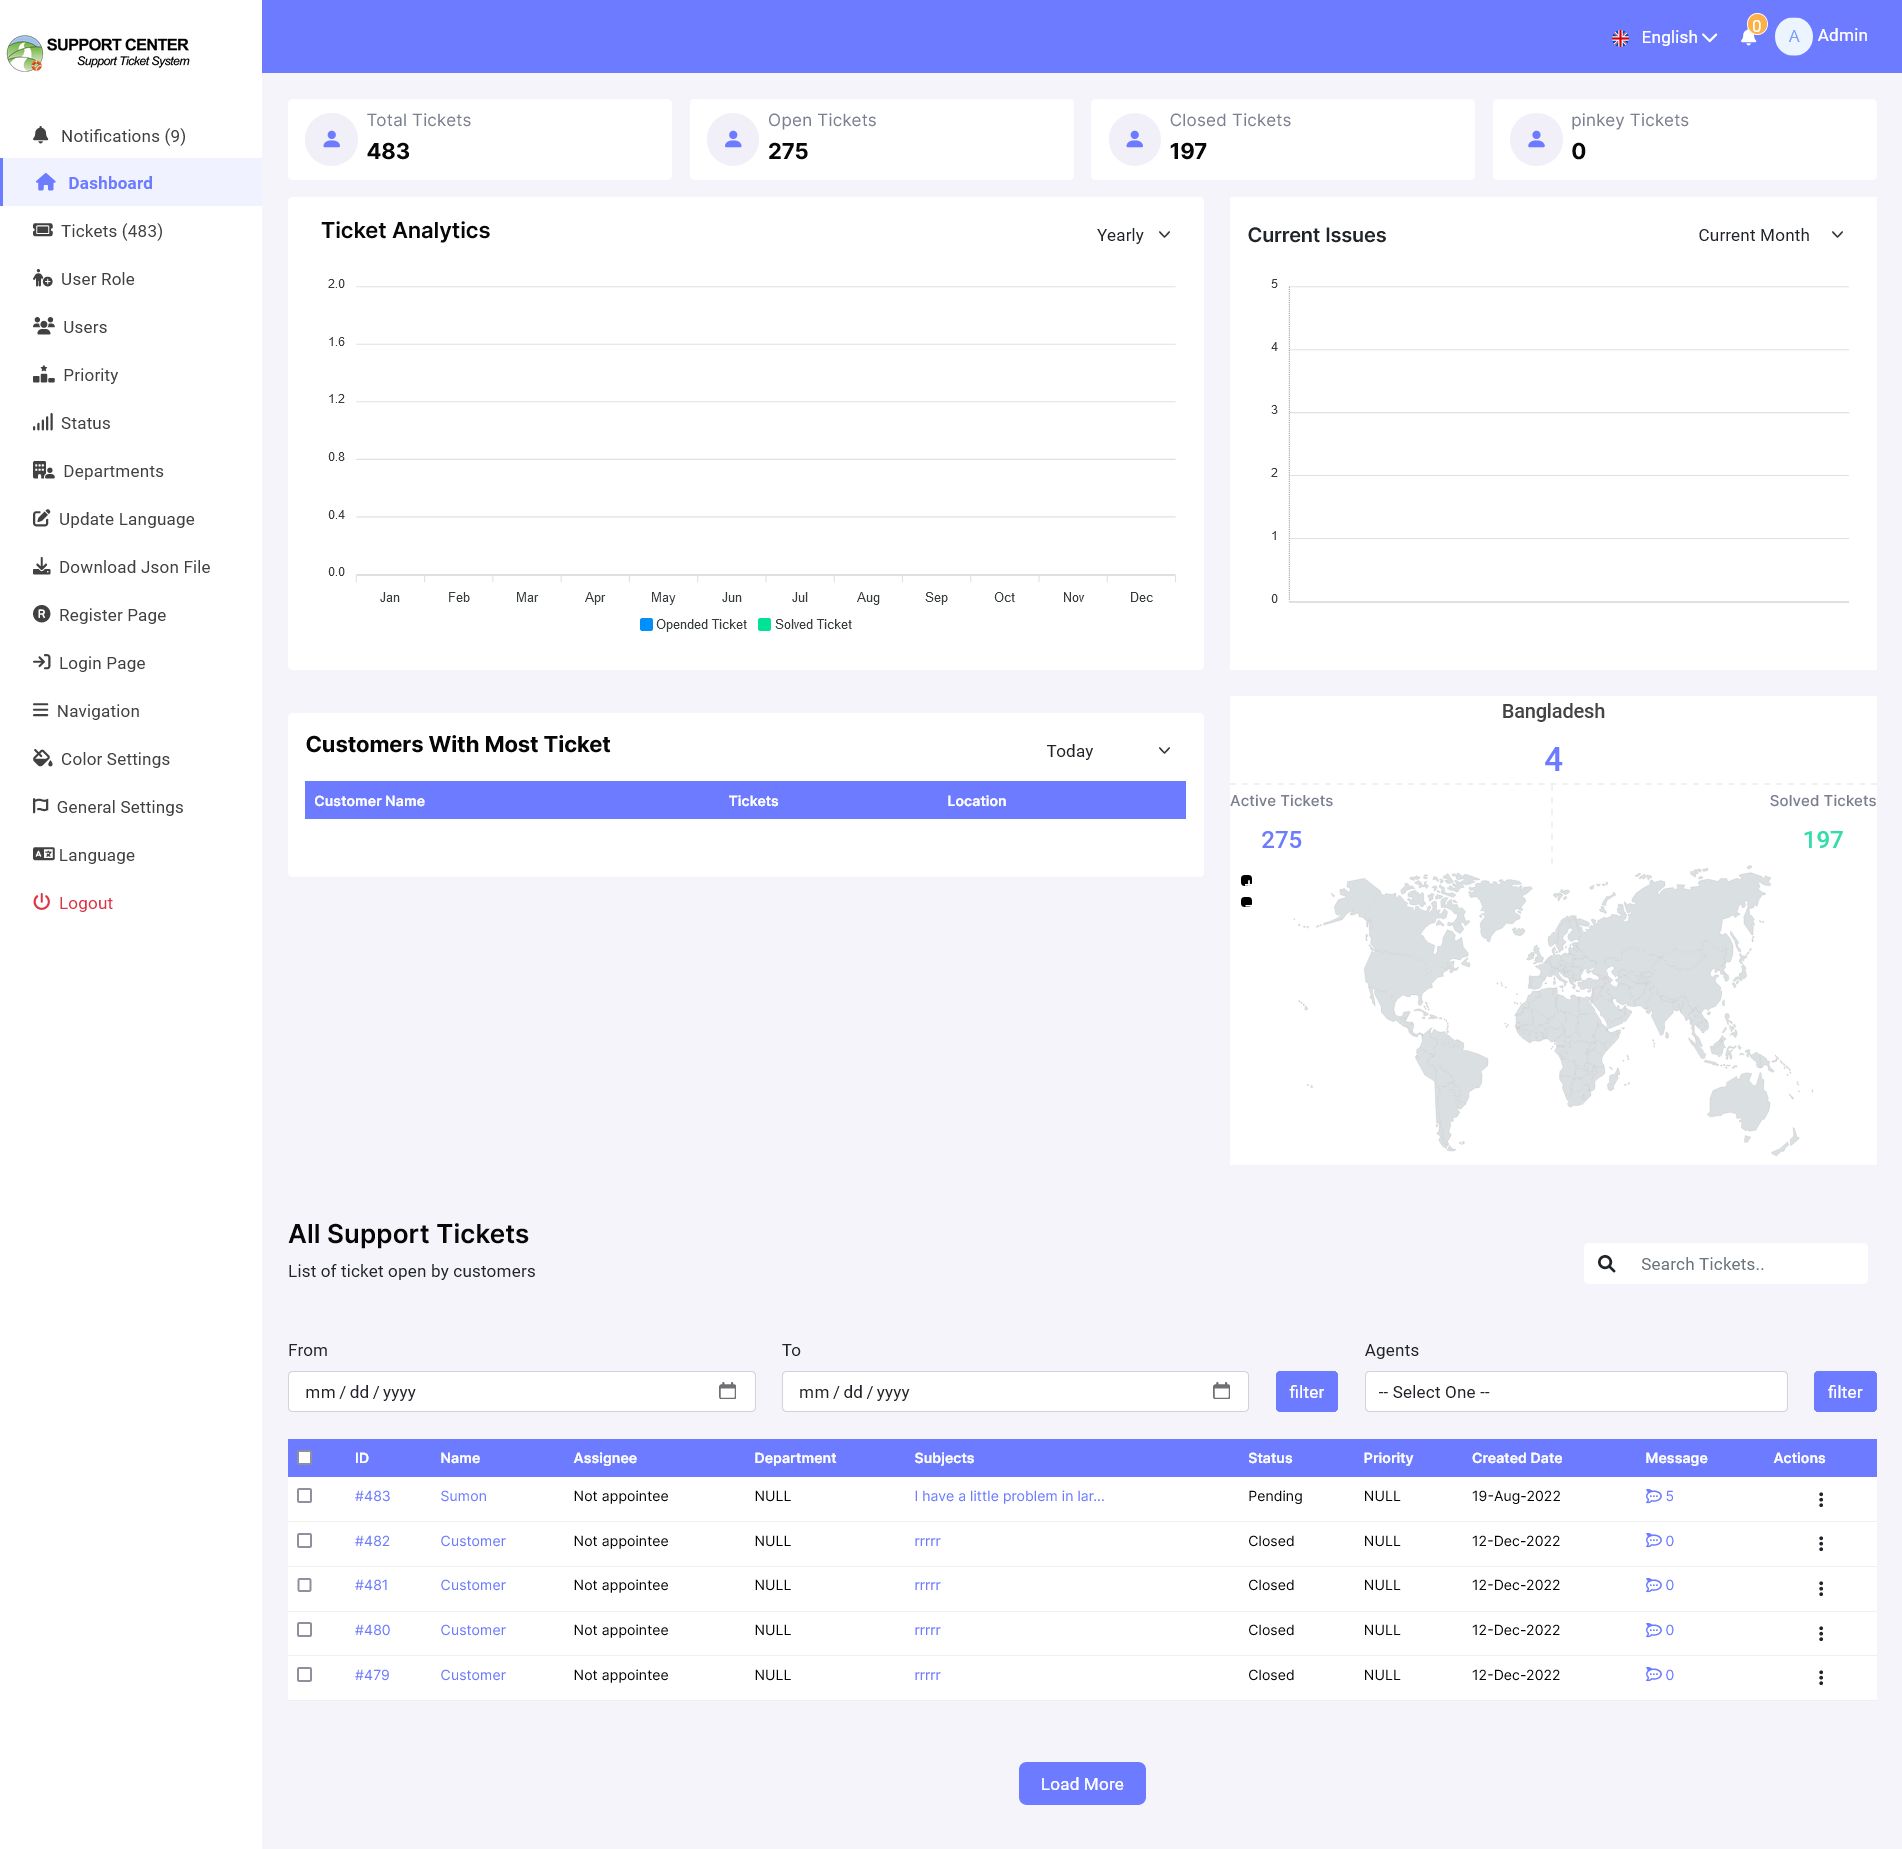Image resolution: width=1902 pixels, height=1849 pixels.
Task: Expand the Yearly dropdown in Ticket Analytics
Action: [1133, 235]
